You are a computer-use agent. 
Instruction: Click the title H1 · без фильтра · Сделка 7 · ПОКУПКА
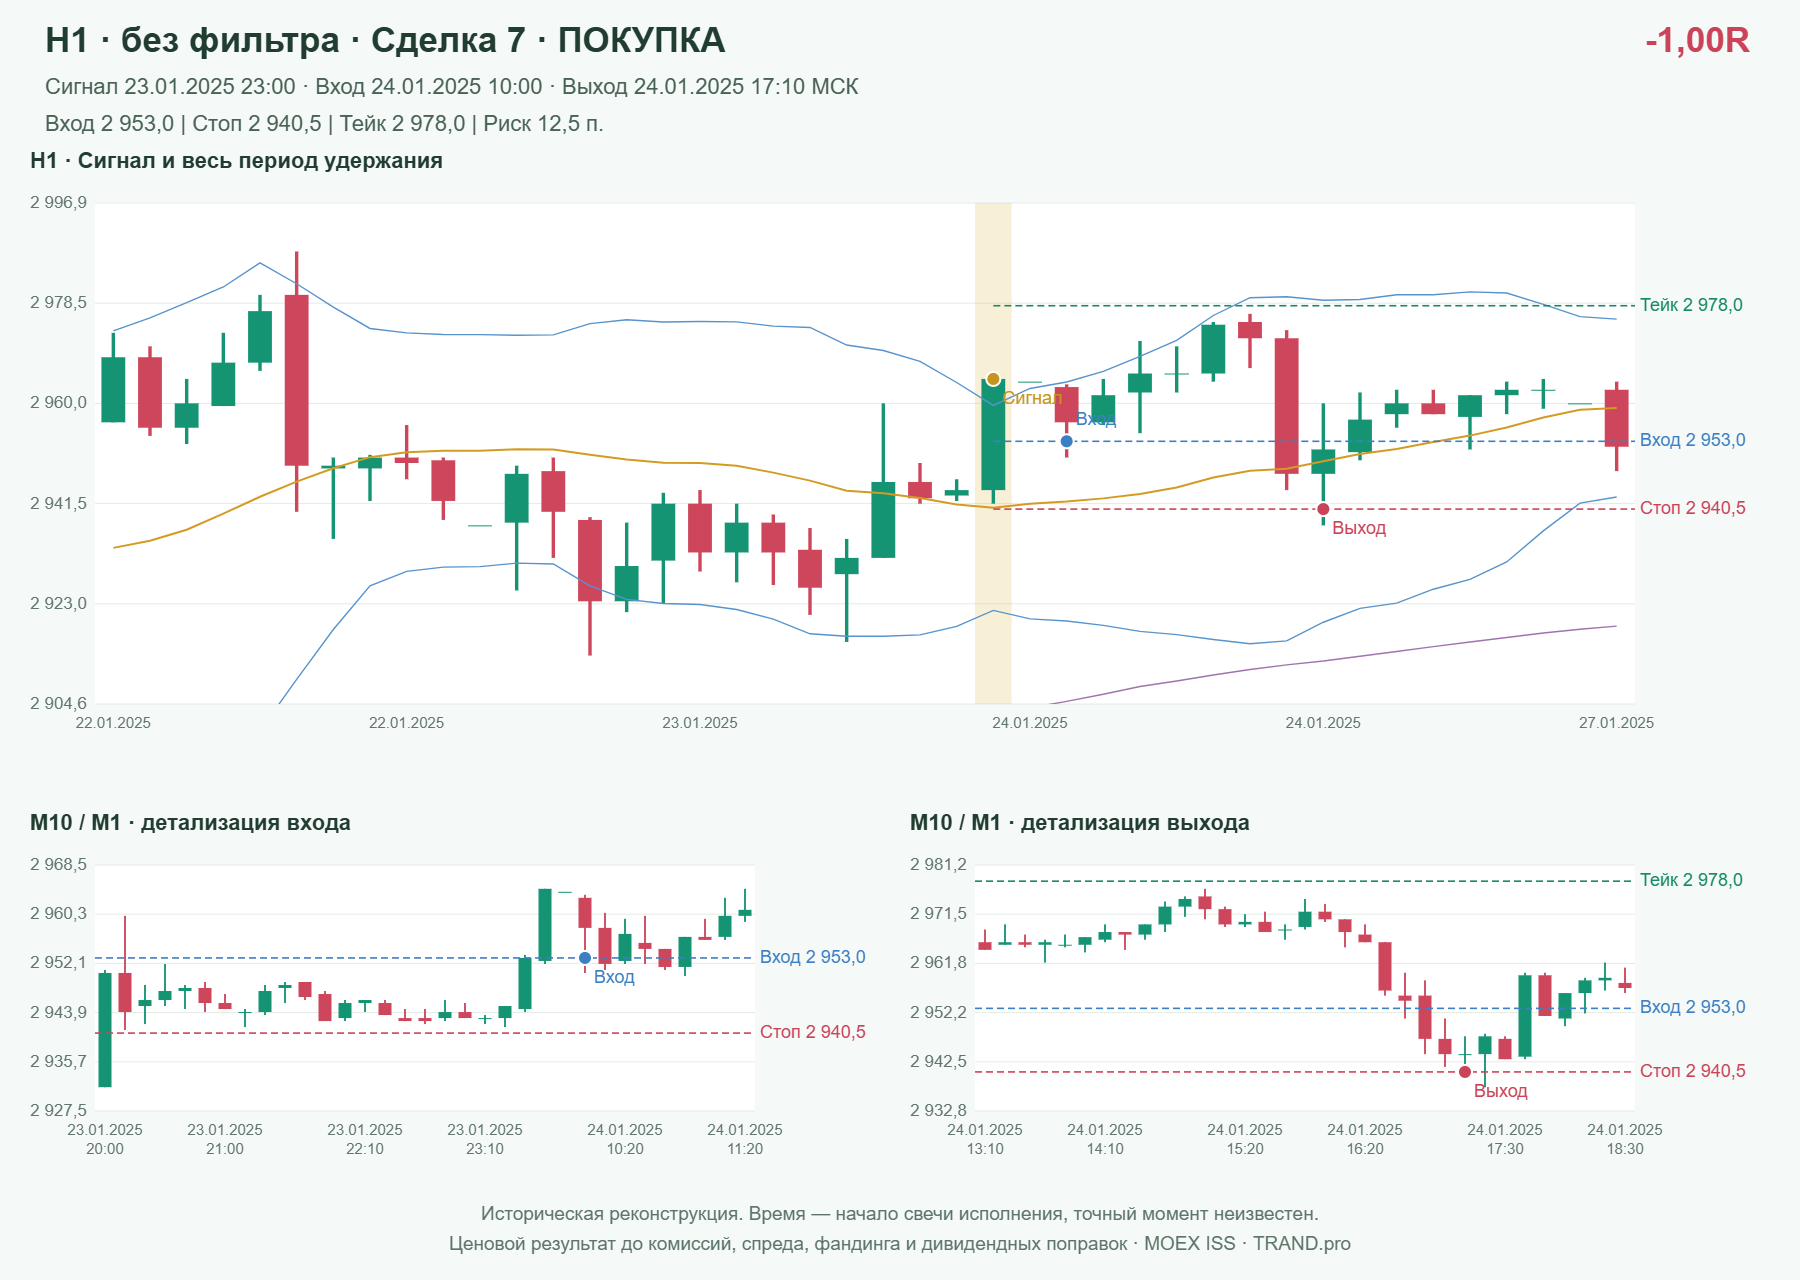click(385, 40)
